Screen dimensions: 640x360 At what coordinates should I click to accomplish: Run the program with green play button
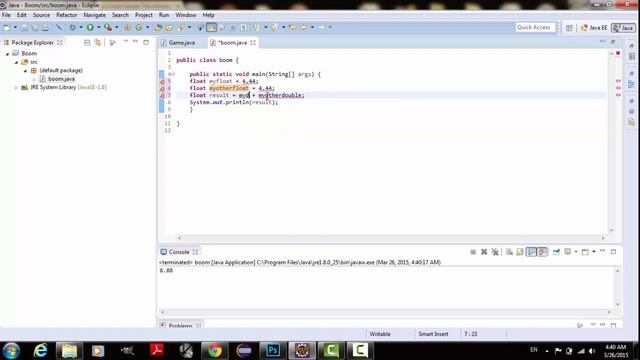pyautogui.click(x=90, y=27)
